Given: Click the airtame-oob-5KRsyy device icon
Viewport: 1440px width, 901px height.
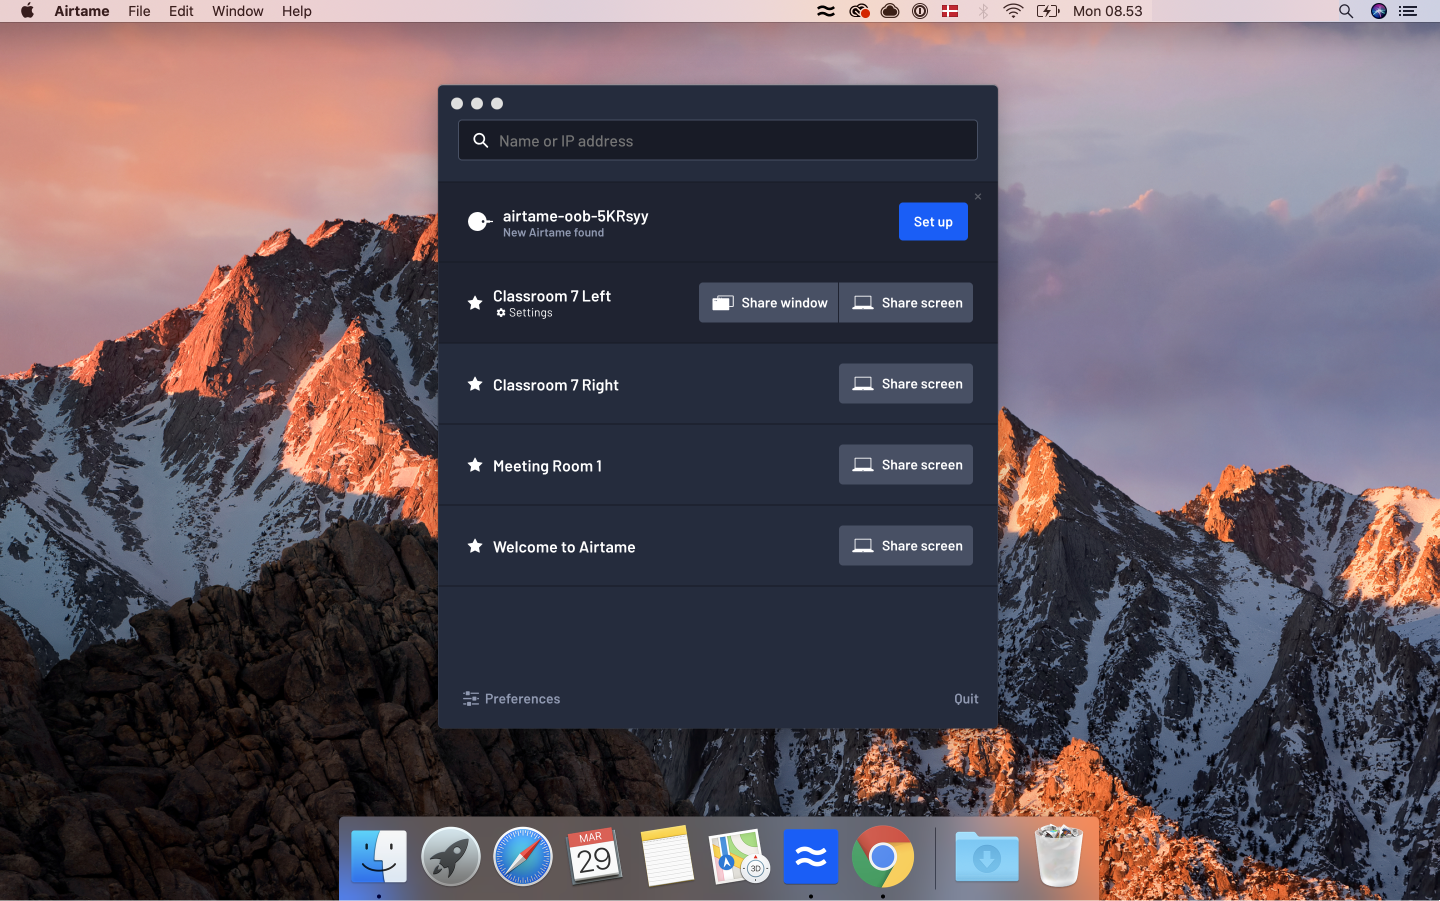Looking at the screenshot, I should [480, 222].
